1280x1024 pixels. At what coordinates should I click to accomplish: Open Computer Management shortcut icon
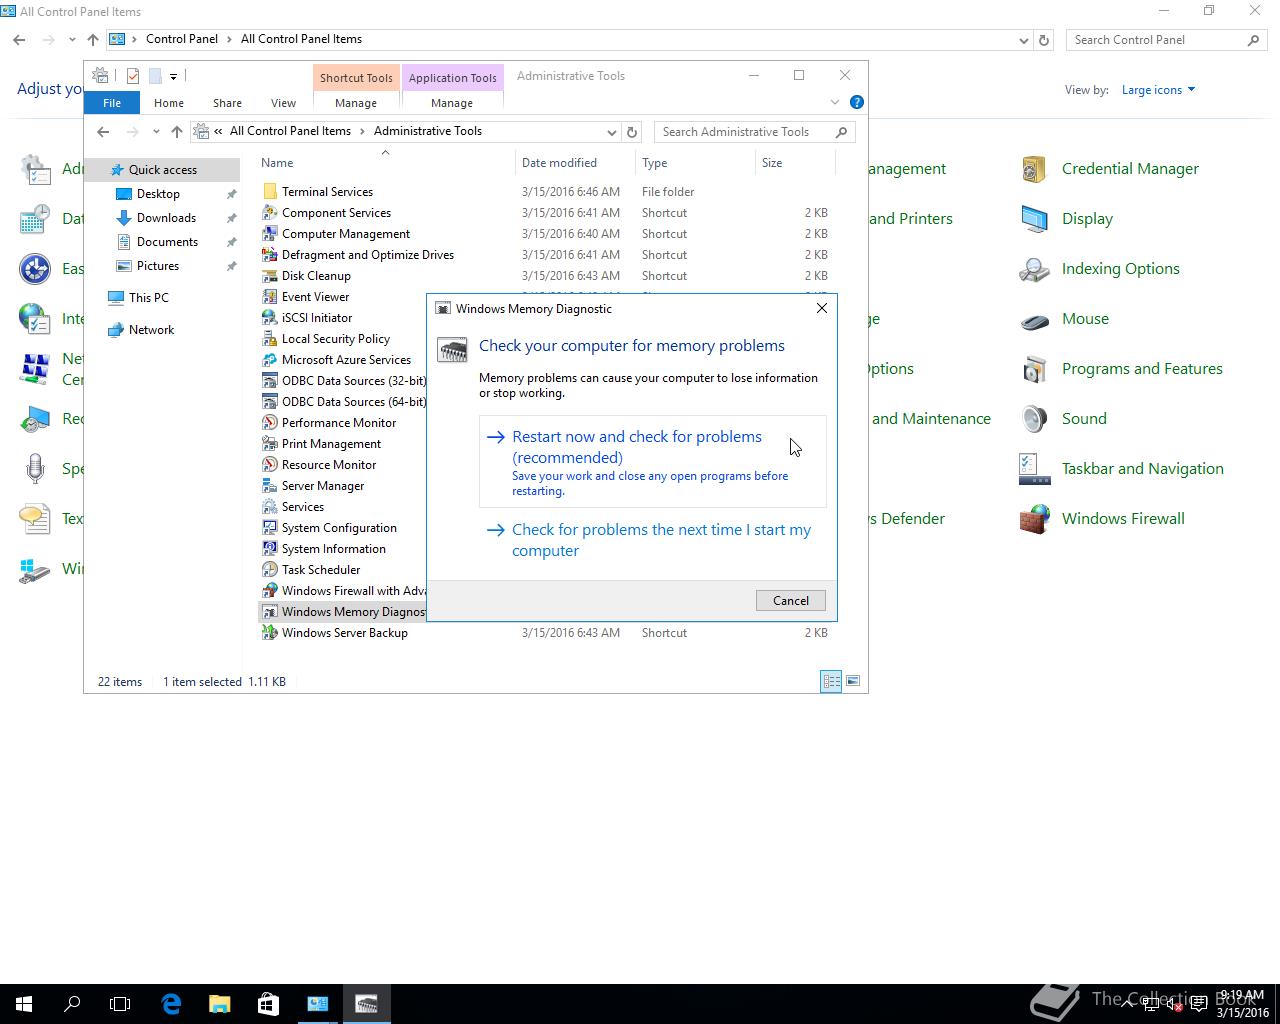(269, 234)
